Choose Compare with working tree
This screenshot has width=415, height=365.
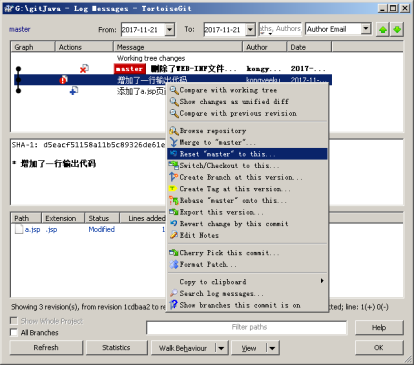[x=247, y=90]
